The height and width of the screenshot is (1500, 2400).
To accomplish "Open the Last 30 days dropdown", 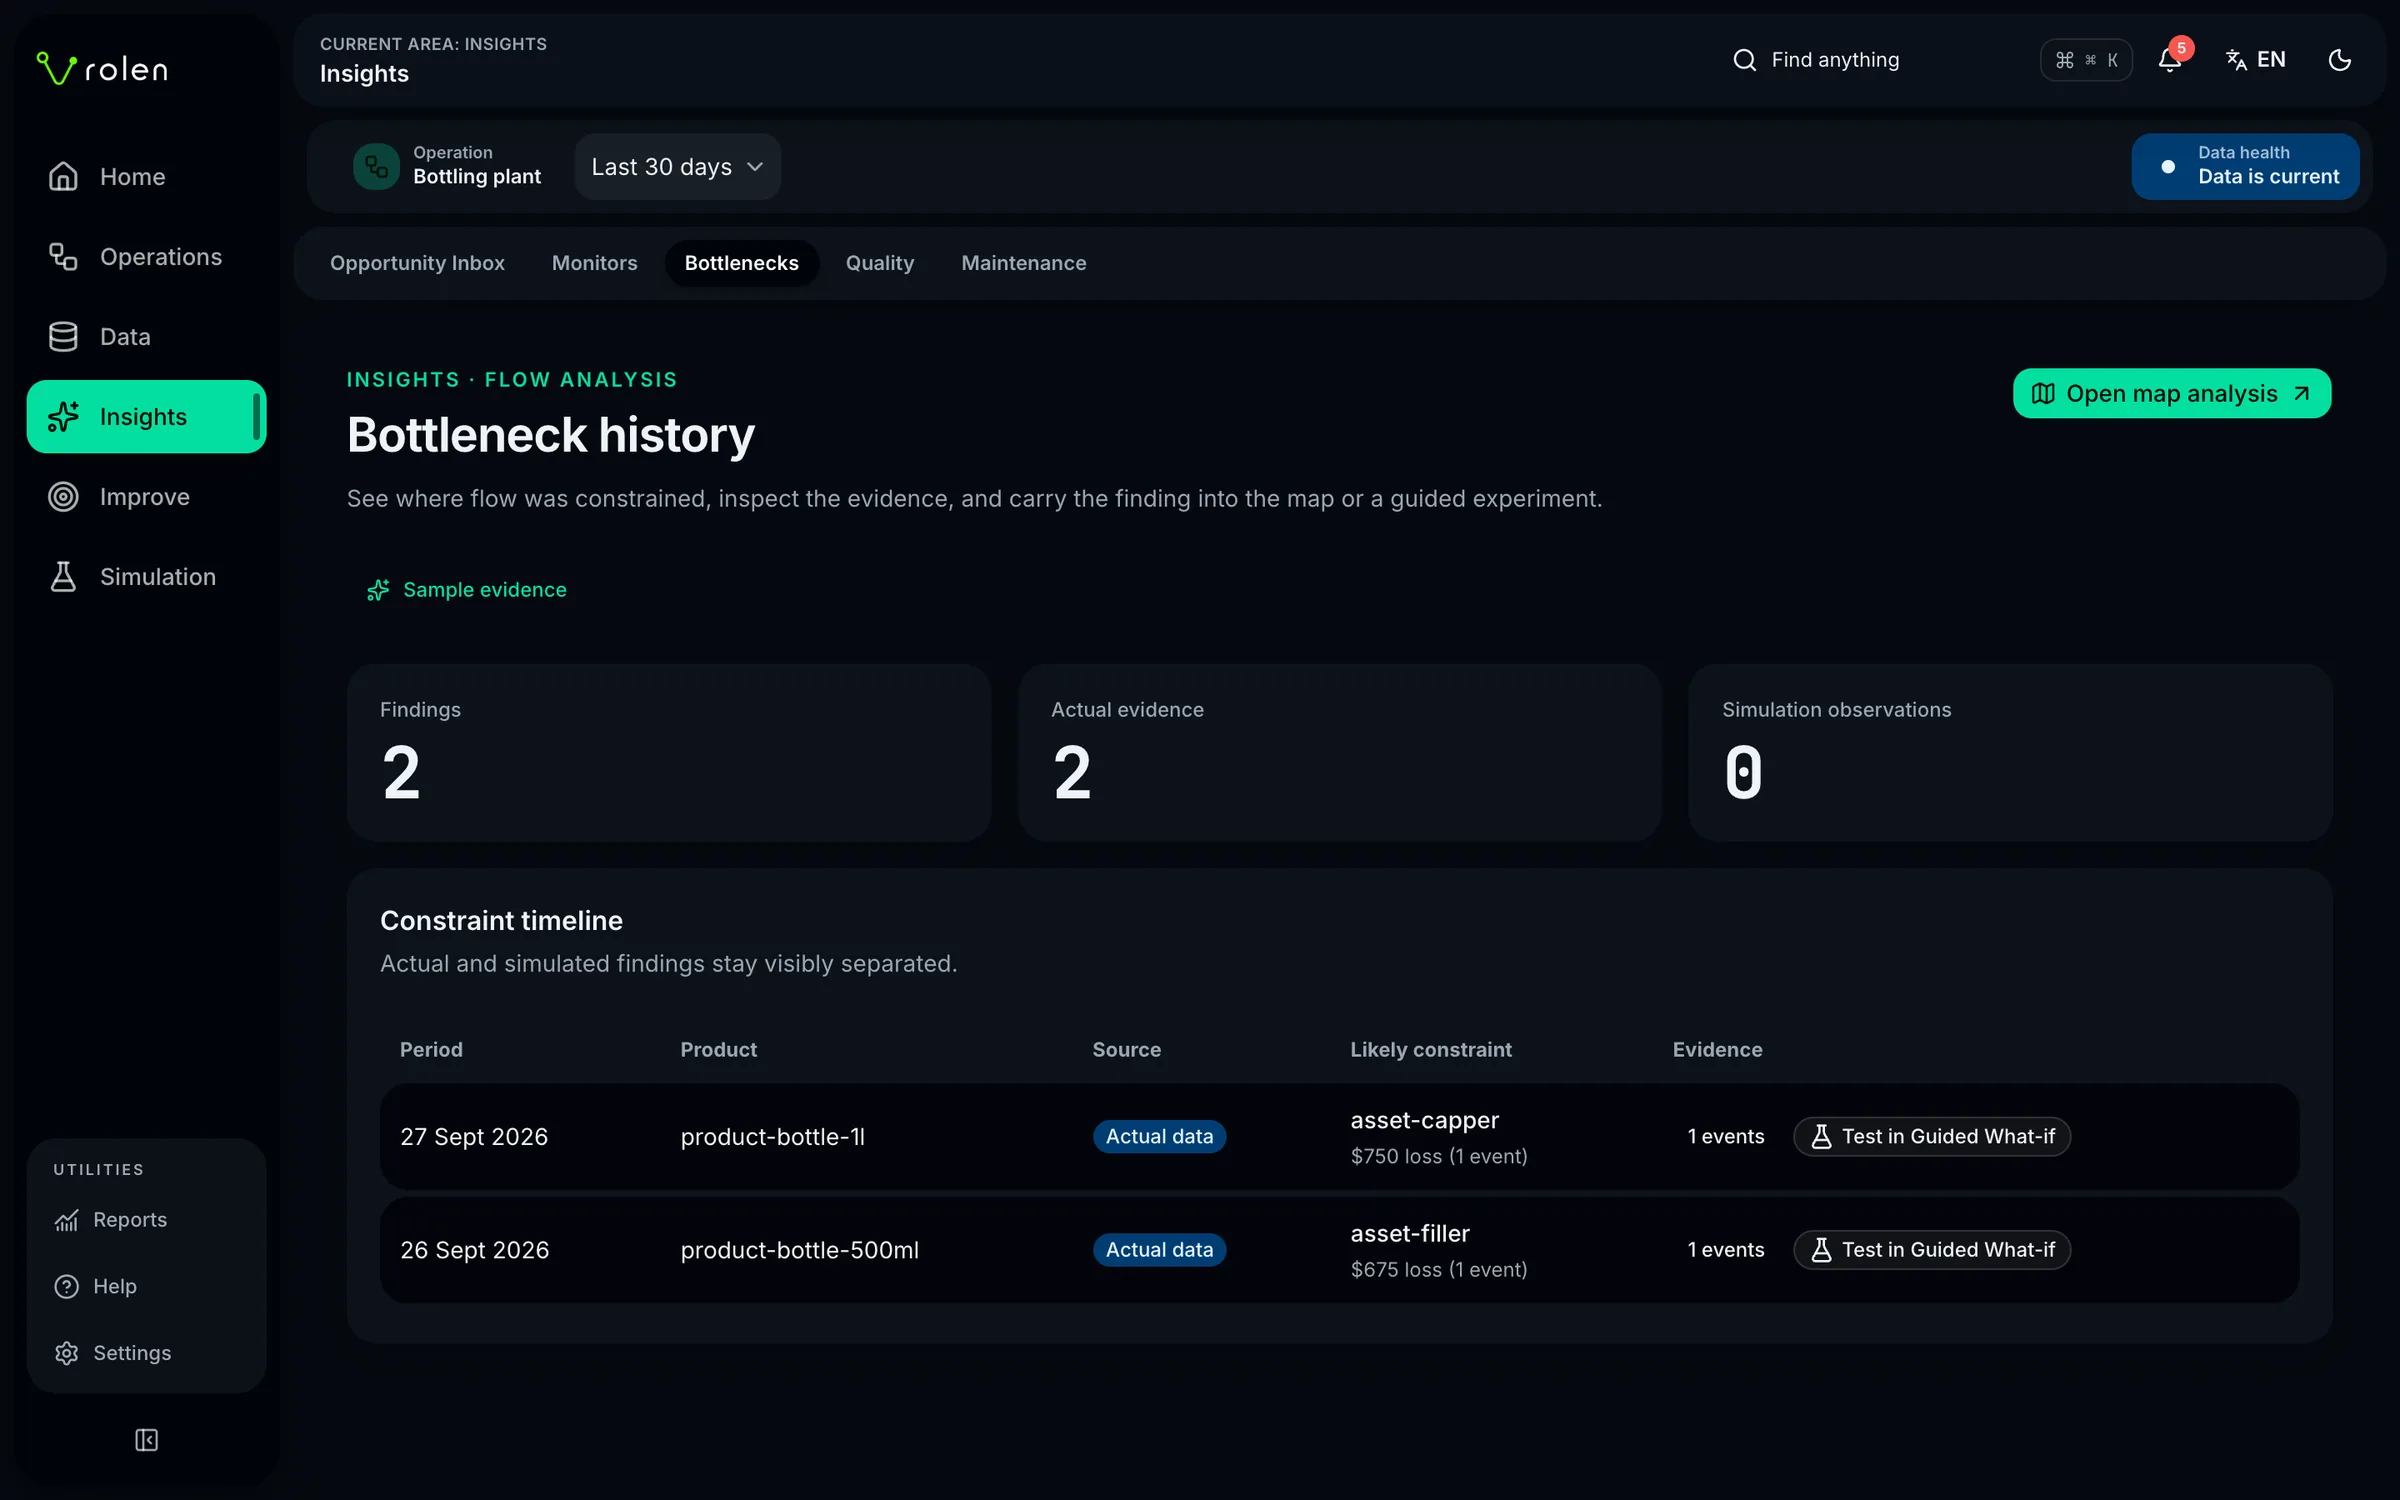I will click(x=677, y=167).
